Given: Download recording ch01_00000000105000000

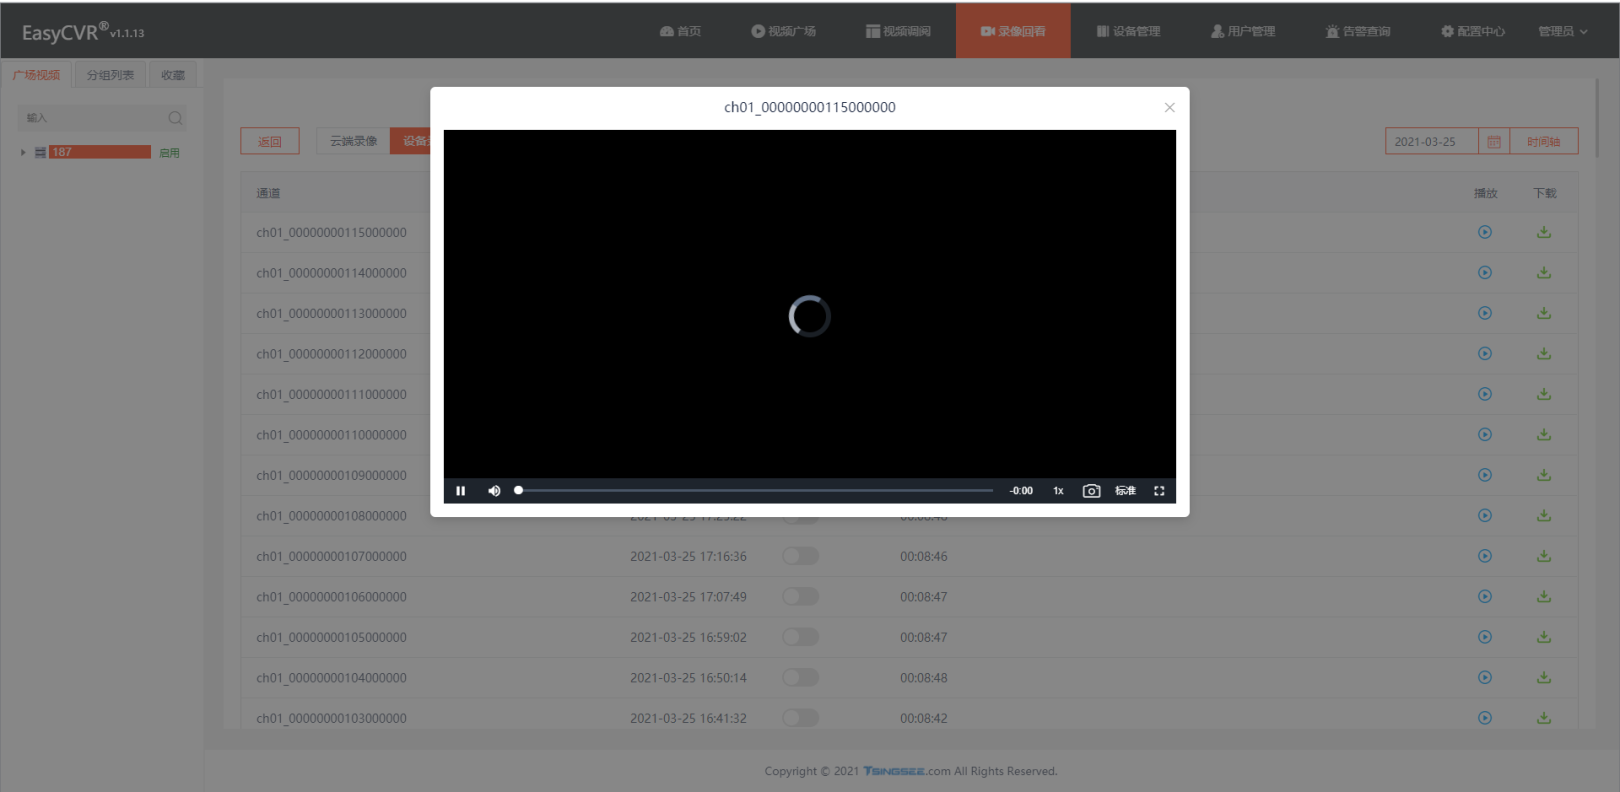Looking at the screenshot, I should (x=1544, y=637).
